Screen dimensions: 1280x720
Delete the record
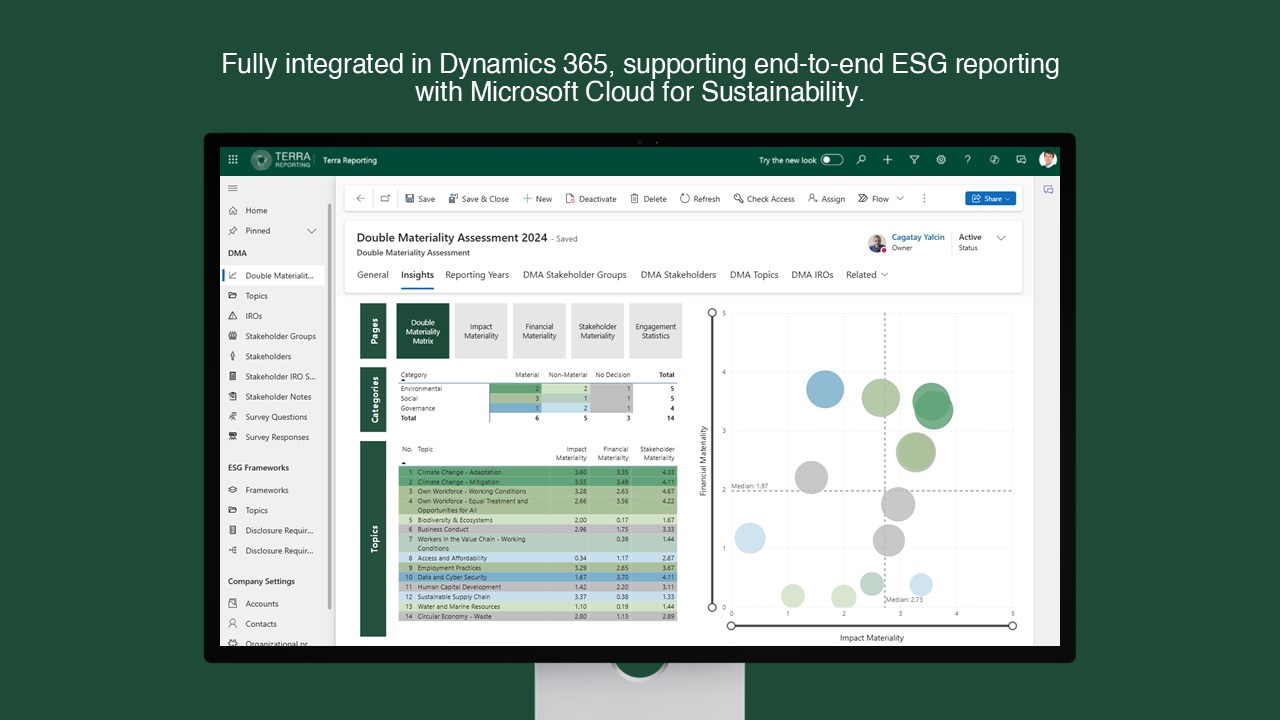pyautogui.click(x=648, y=199)
